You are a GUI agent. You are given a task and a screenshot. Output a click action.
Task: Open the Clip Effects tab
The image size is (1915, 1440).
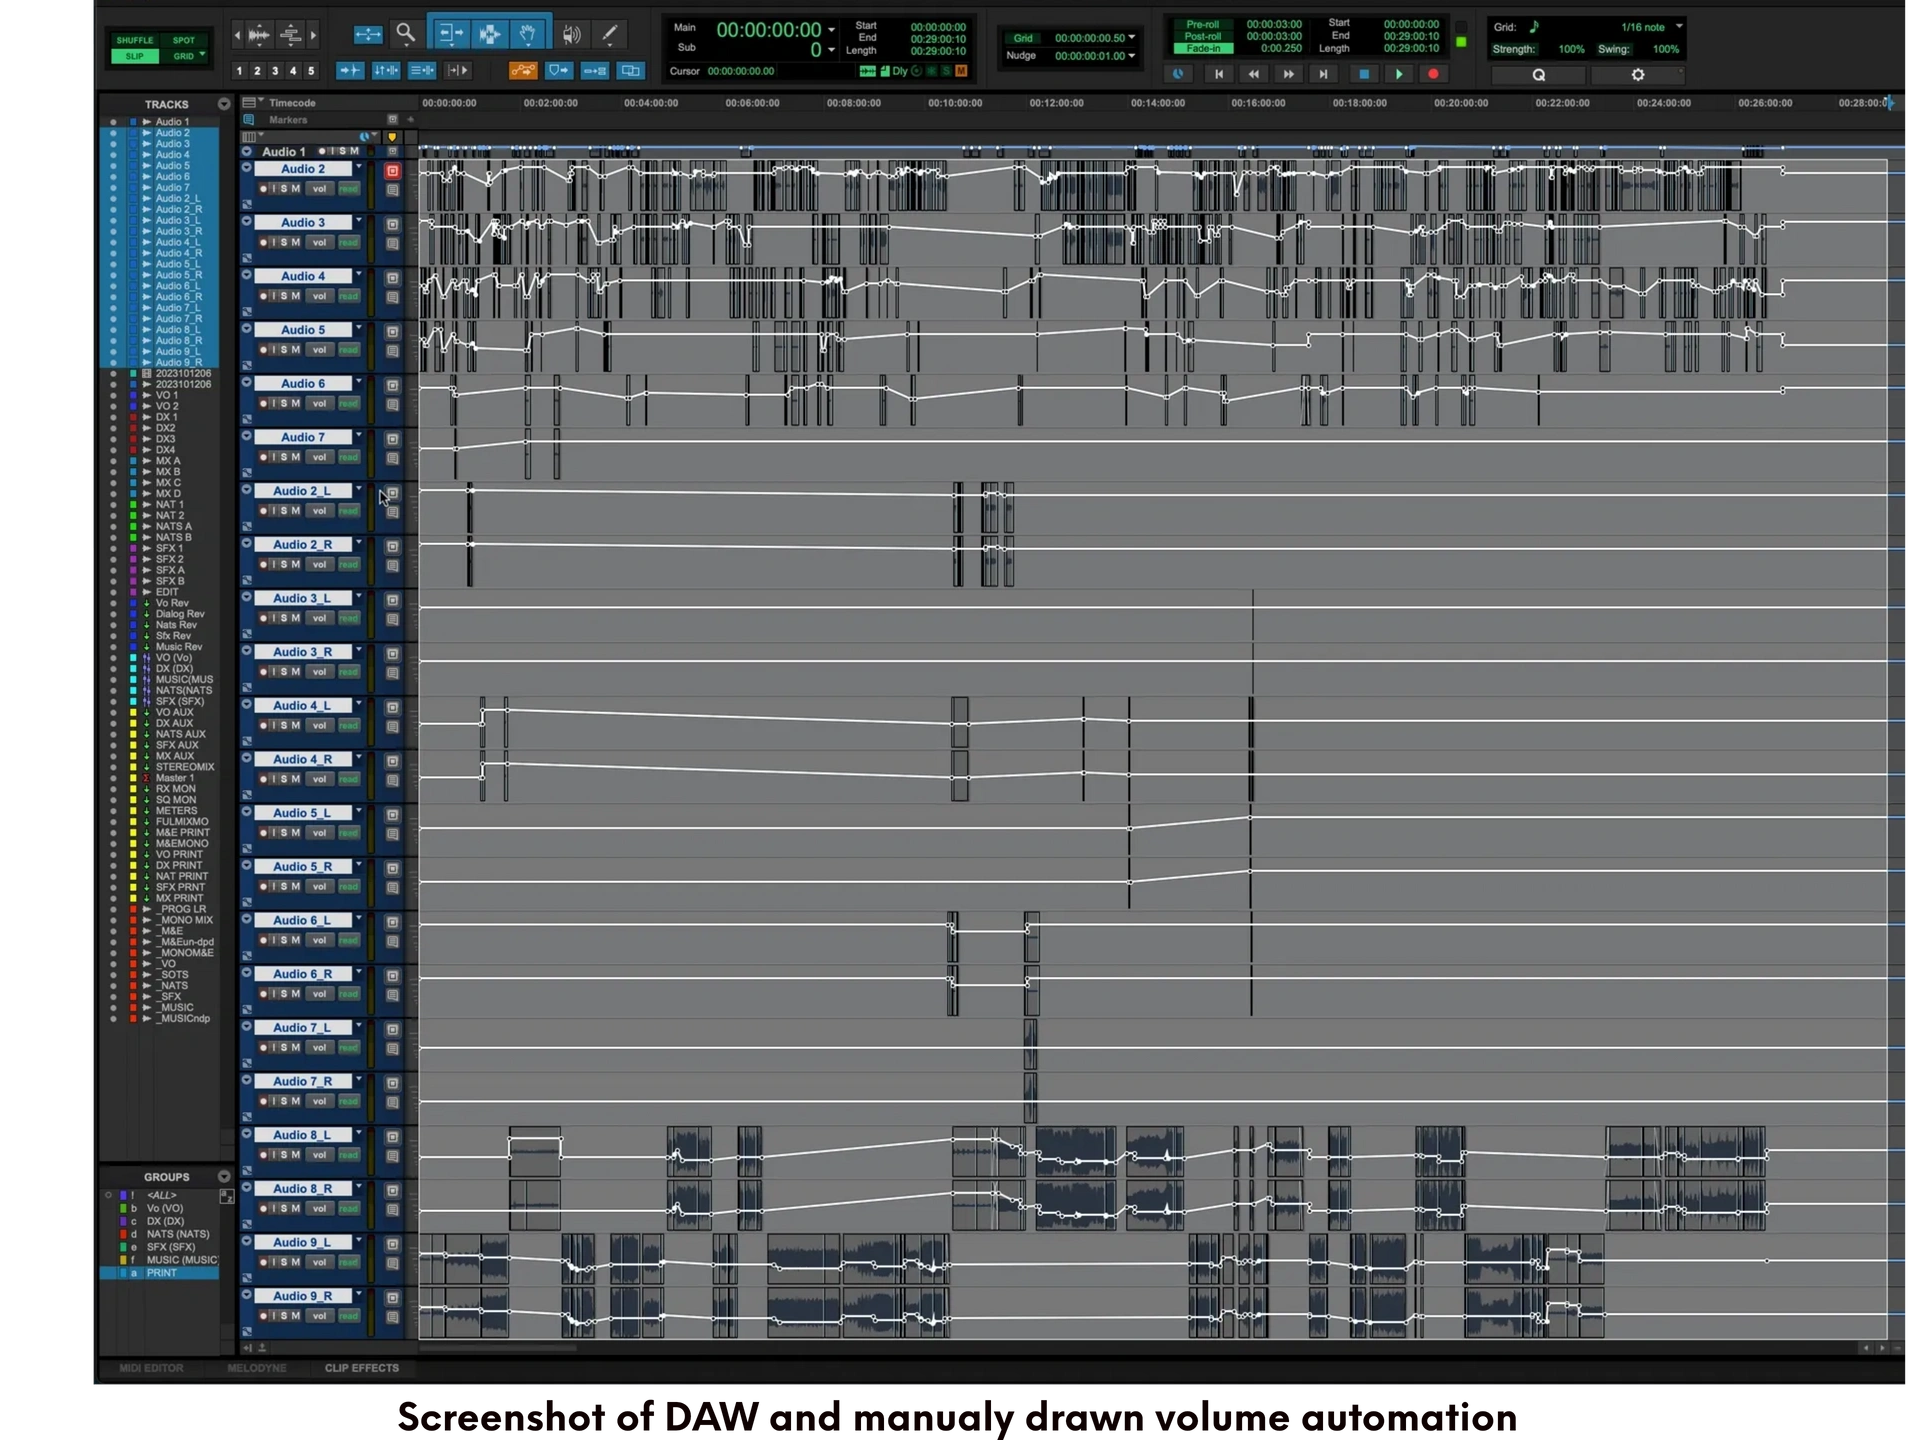(361, 1368)
